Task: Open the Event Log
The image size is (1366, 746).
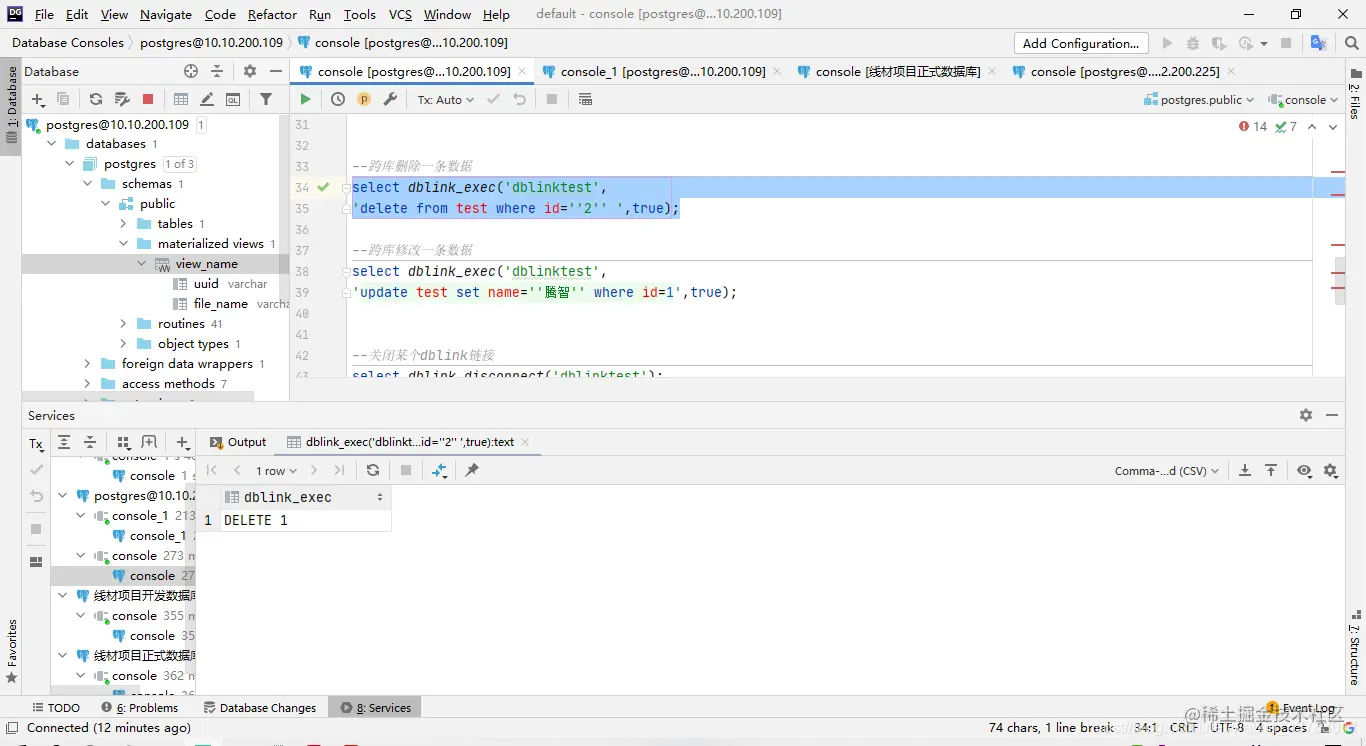Action: (x=1301, y=707)
